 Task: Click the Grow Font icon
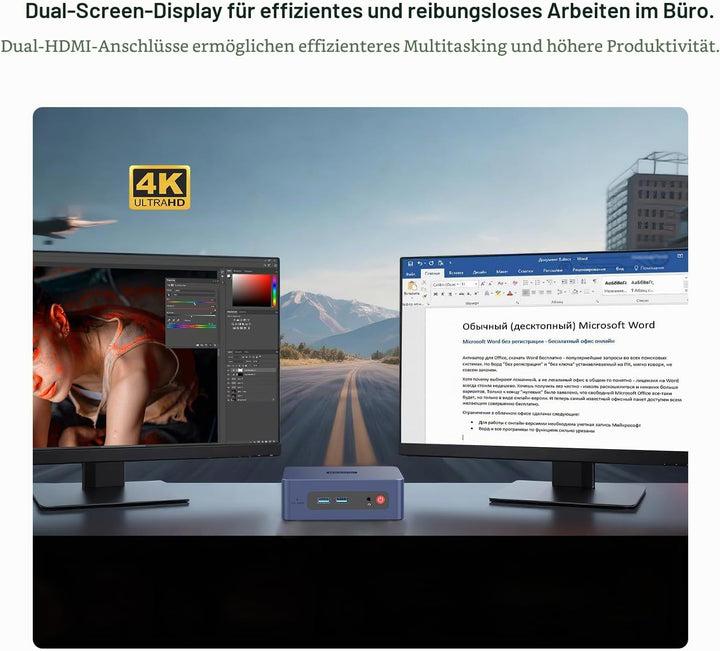[483, 284]
